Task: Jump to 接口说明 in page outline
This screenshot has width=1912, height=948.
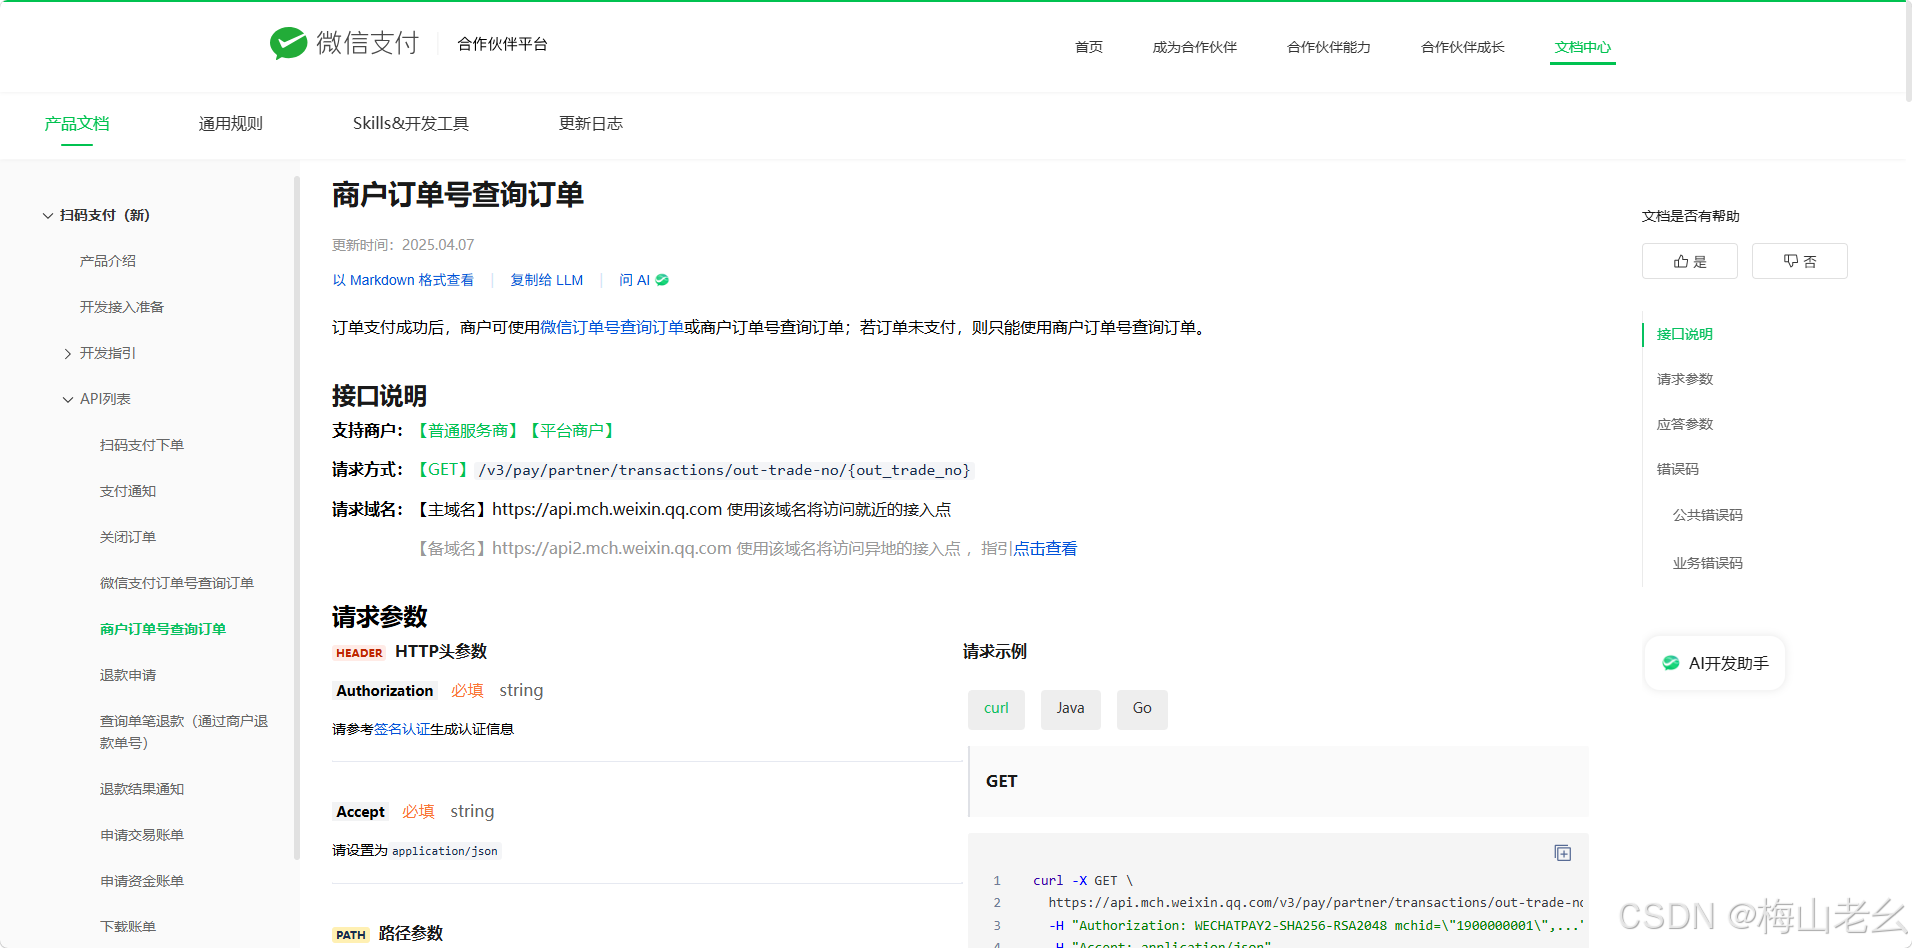Action: (1684, 334)
